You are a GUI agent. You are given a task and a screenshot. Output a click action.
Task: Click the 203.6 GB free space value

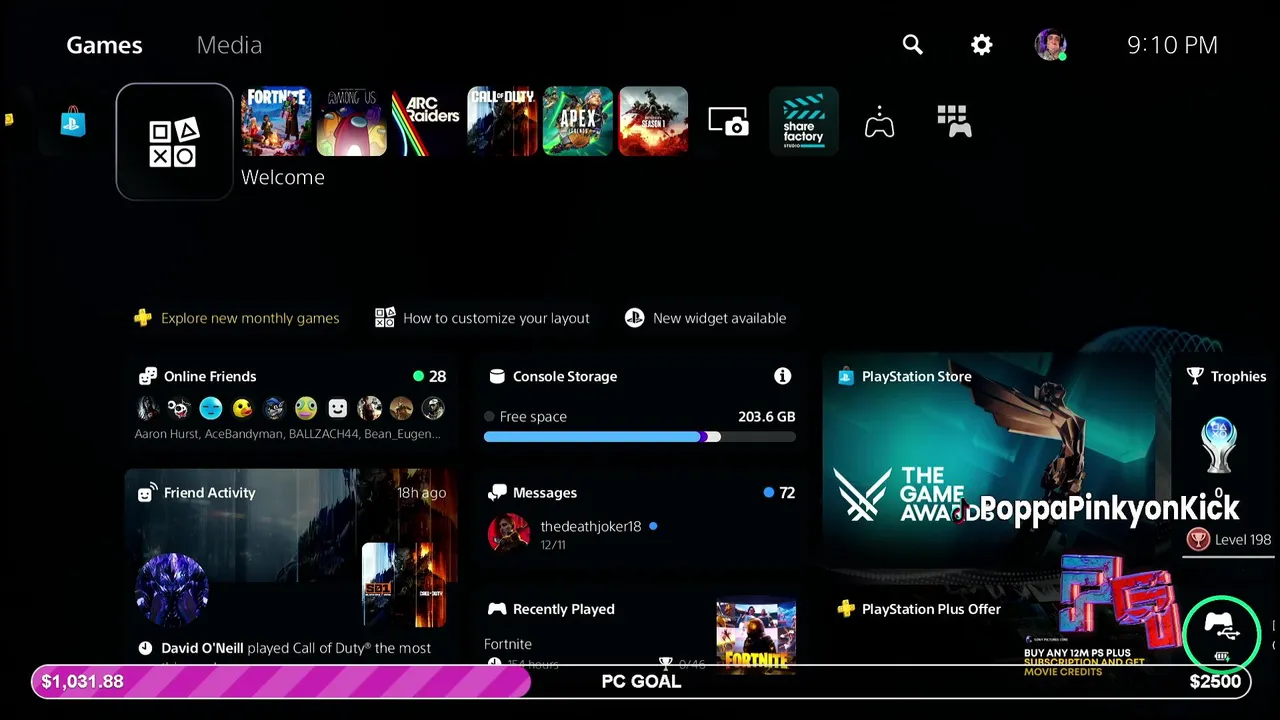pyautogui.click(x=766, y=416)
